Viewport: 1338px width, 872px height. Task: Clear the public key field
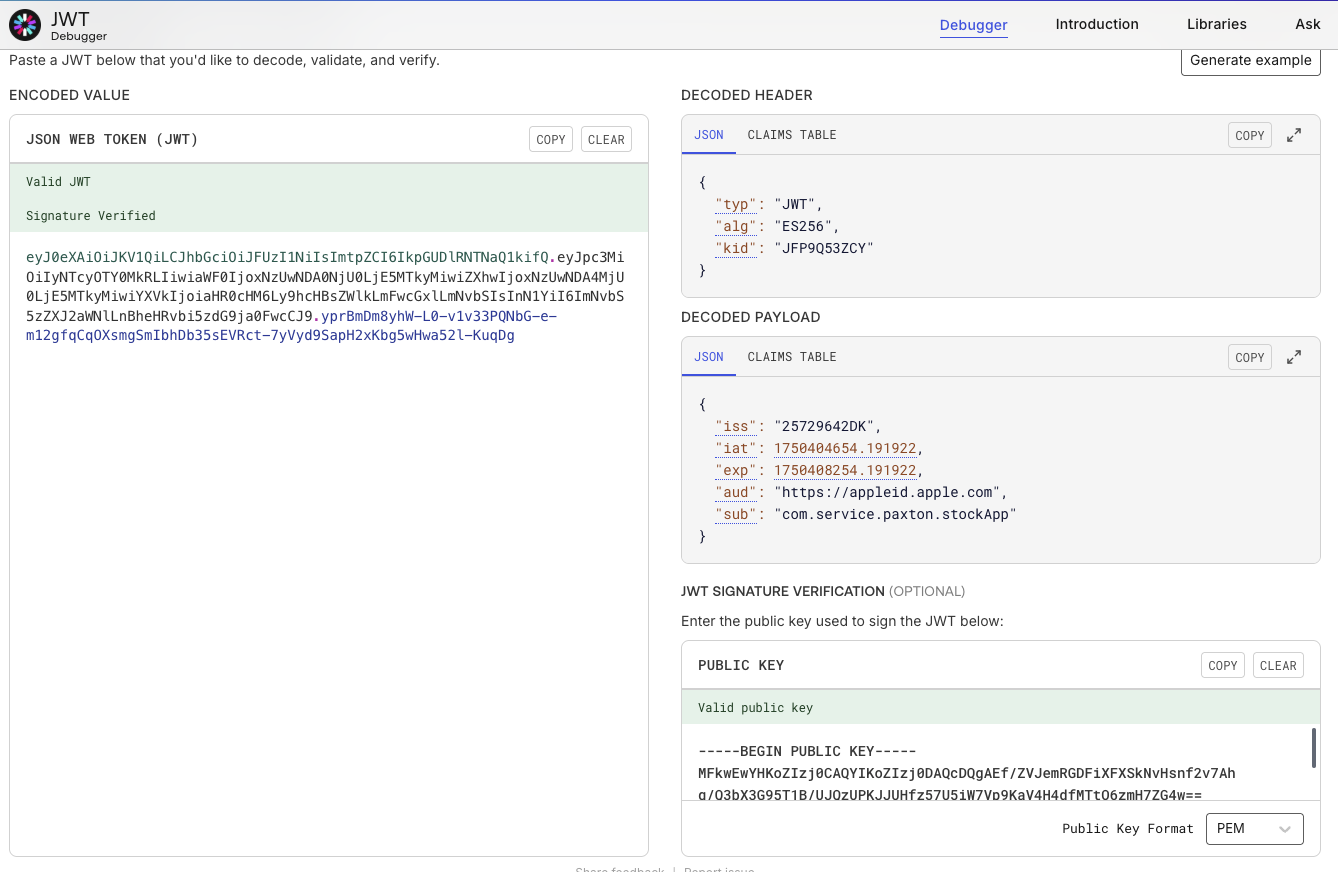[1278, 665]
